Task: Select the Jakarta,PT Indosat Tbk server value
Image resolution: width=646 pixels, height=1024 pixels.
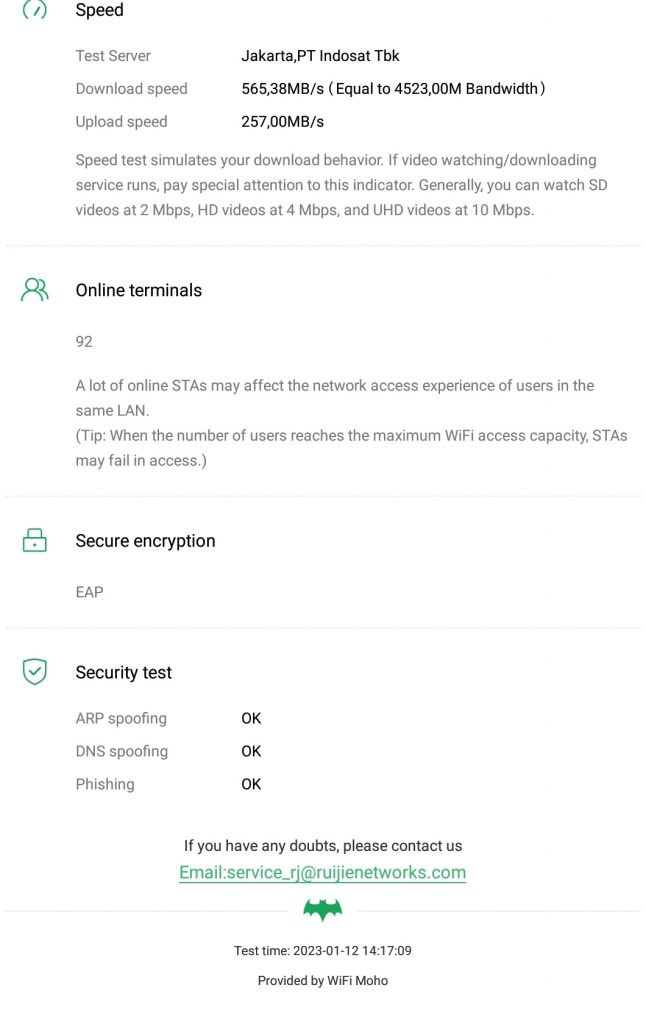Action: pos(320,56)
